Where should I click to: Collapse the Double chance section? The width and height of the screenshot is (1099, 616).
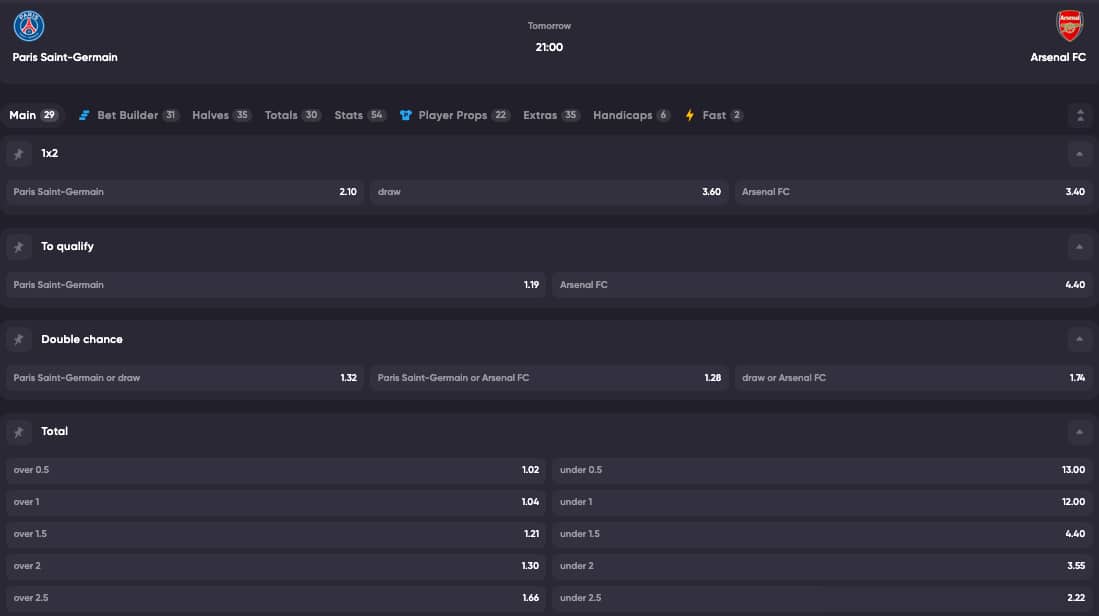(1079, 339)
